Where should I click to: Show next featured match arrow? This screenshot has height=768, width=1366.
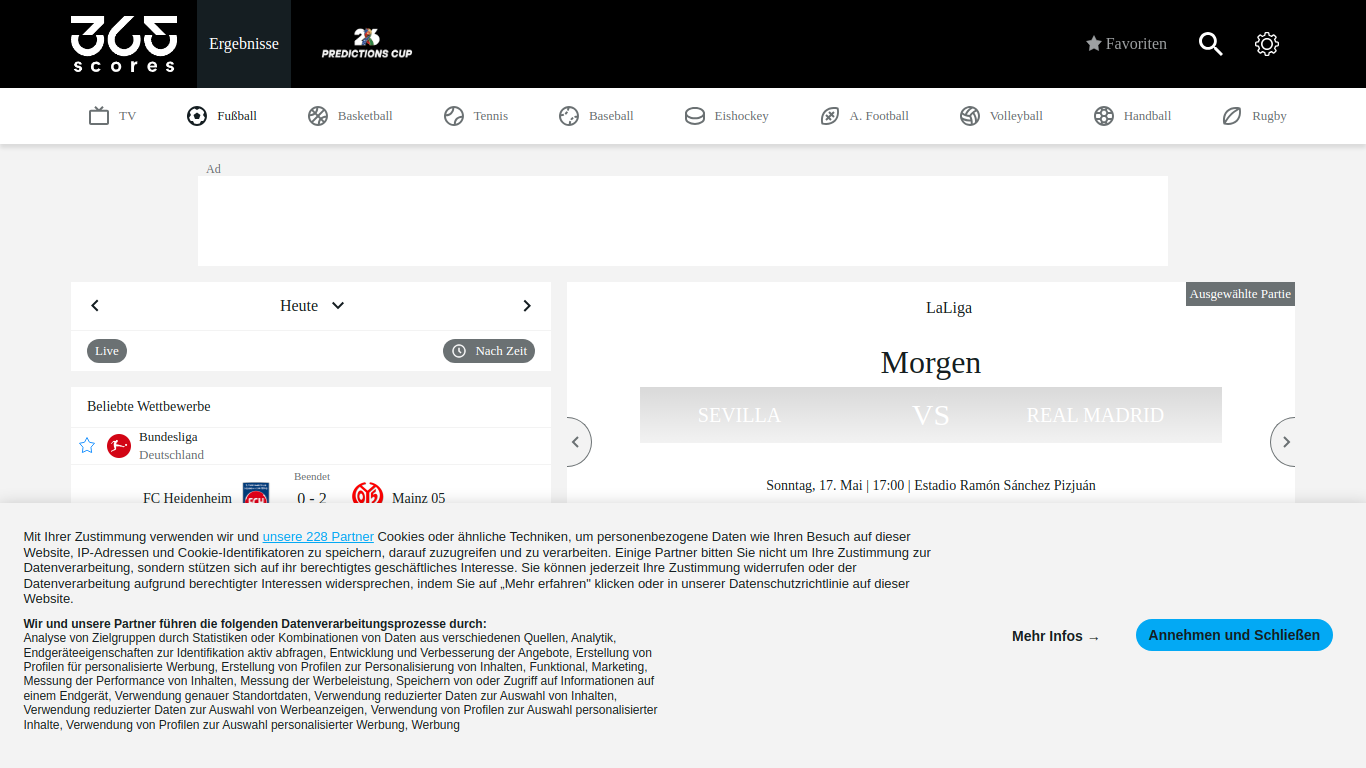coord(1284,442)
